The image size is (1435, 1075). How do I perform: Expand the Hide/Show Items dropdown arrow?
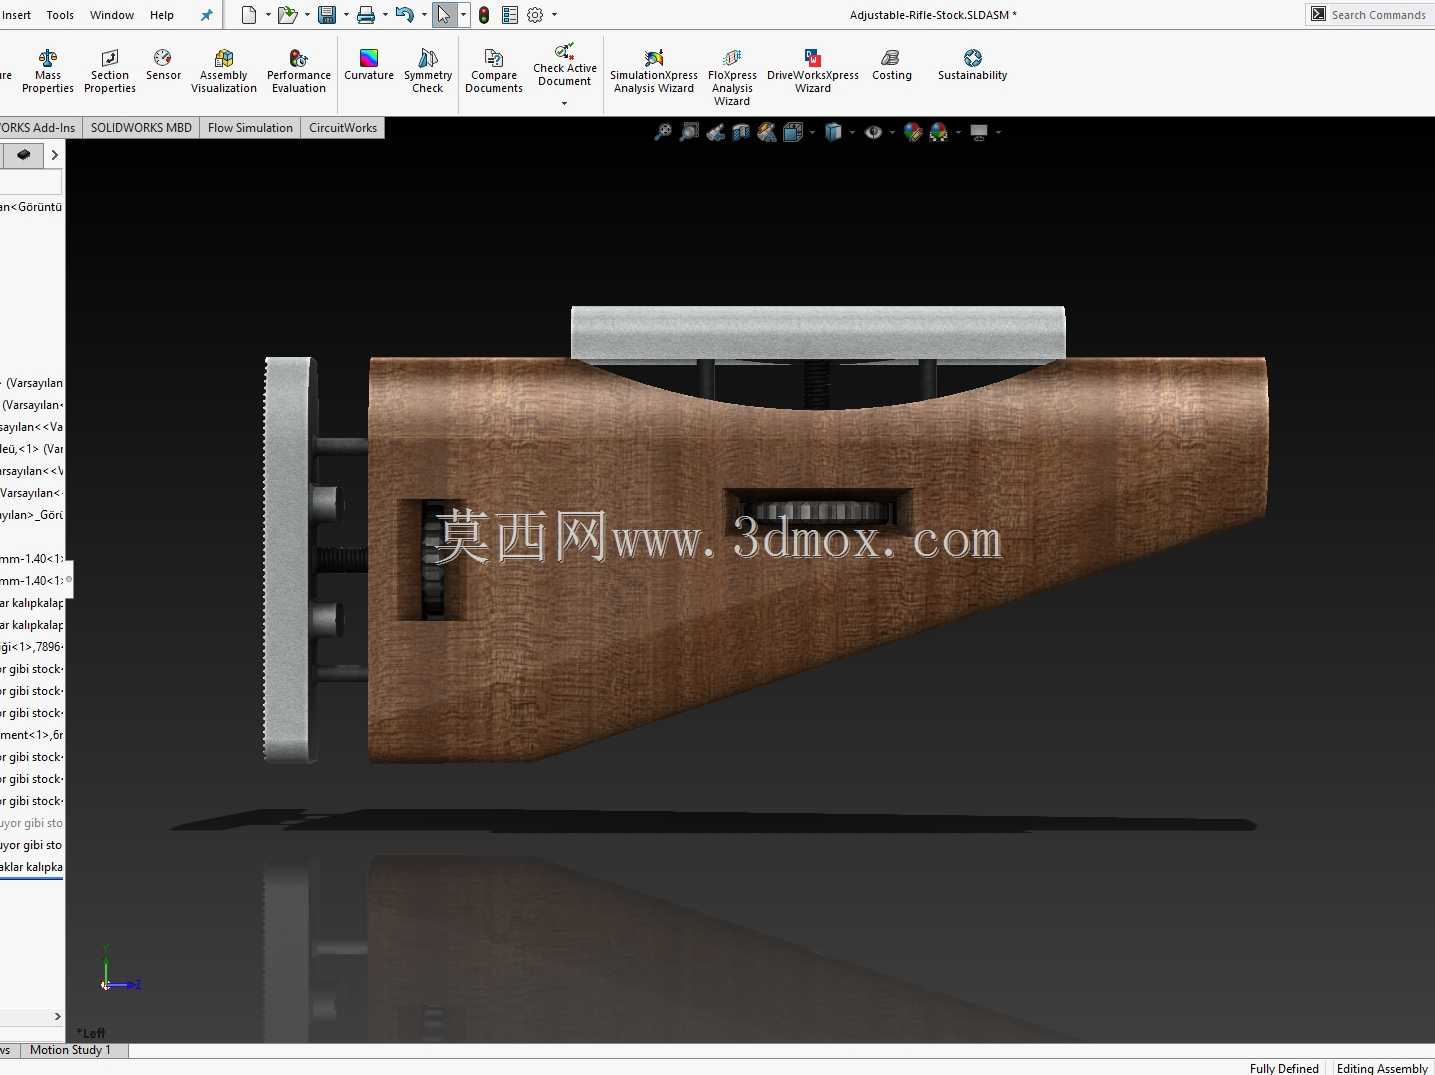point(892,132)
